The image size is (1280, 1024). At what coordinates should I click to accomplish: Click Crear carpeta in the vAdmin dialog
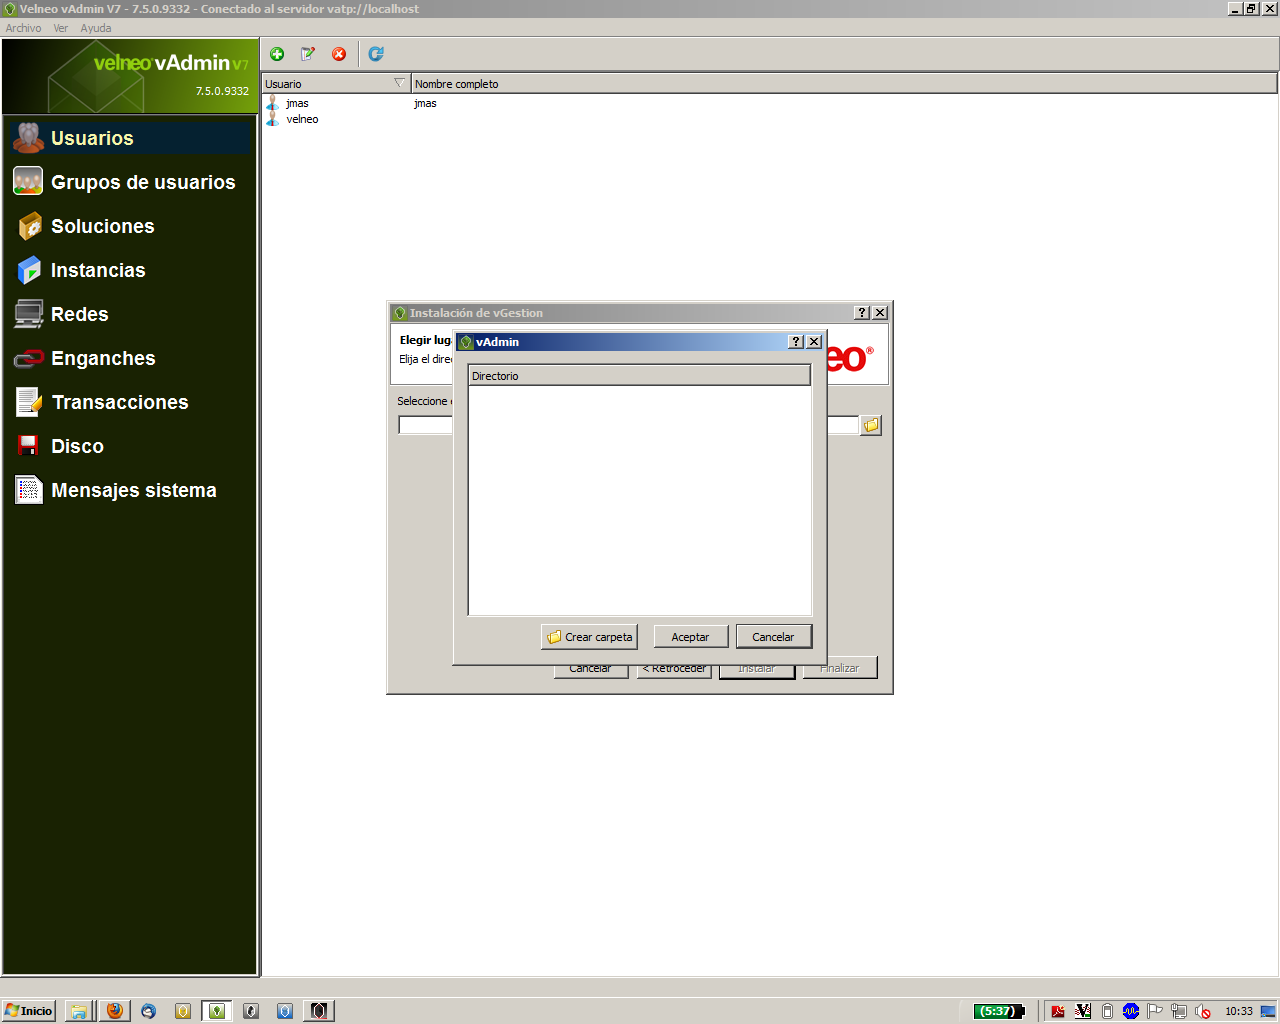(590, 637)
